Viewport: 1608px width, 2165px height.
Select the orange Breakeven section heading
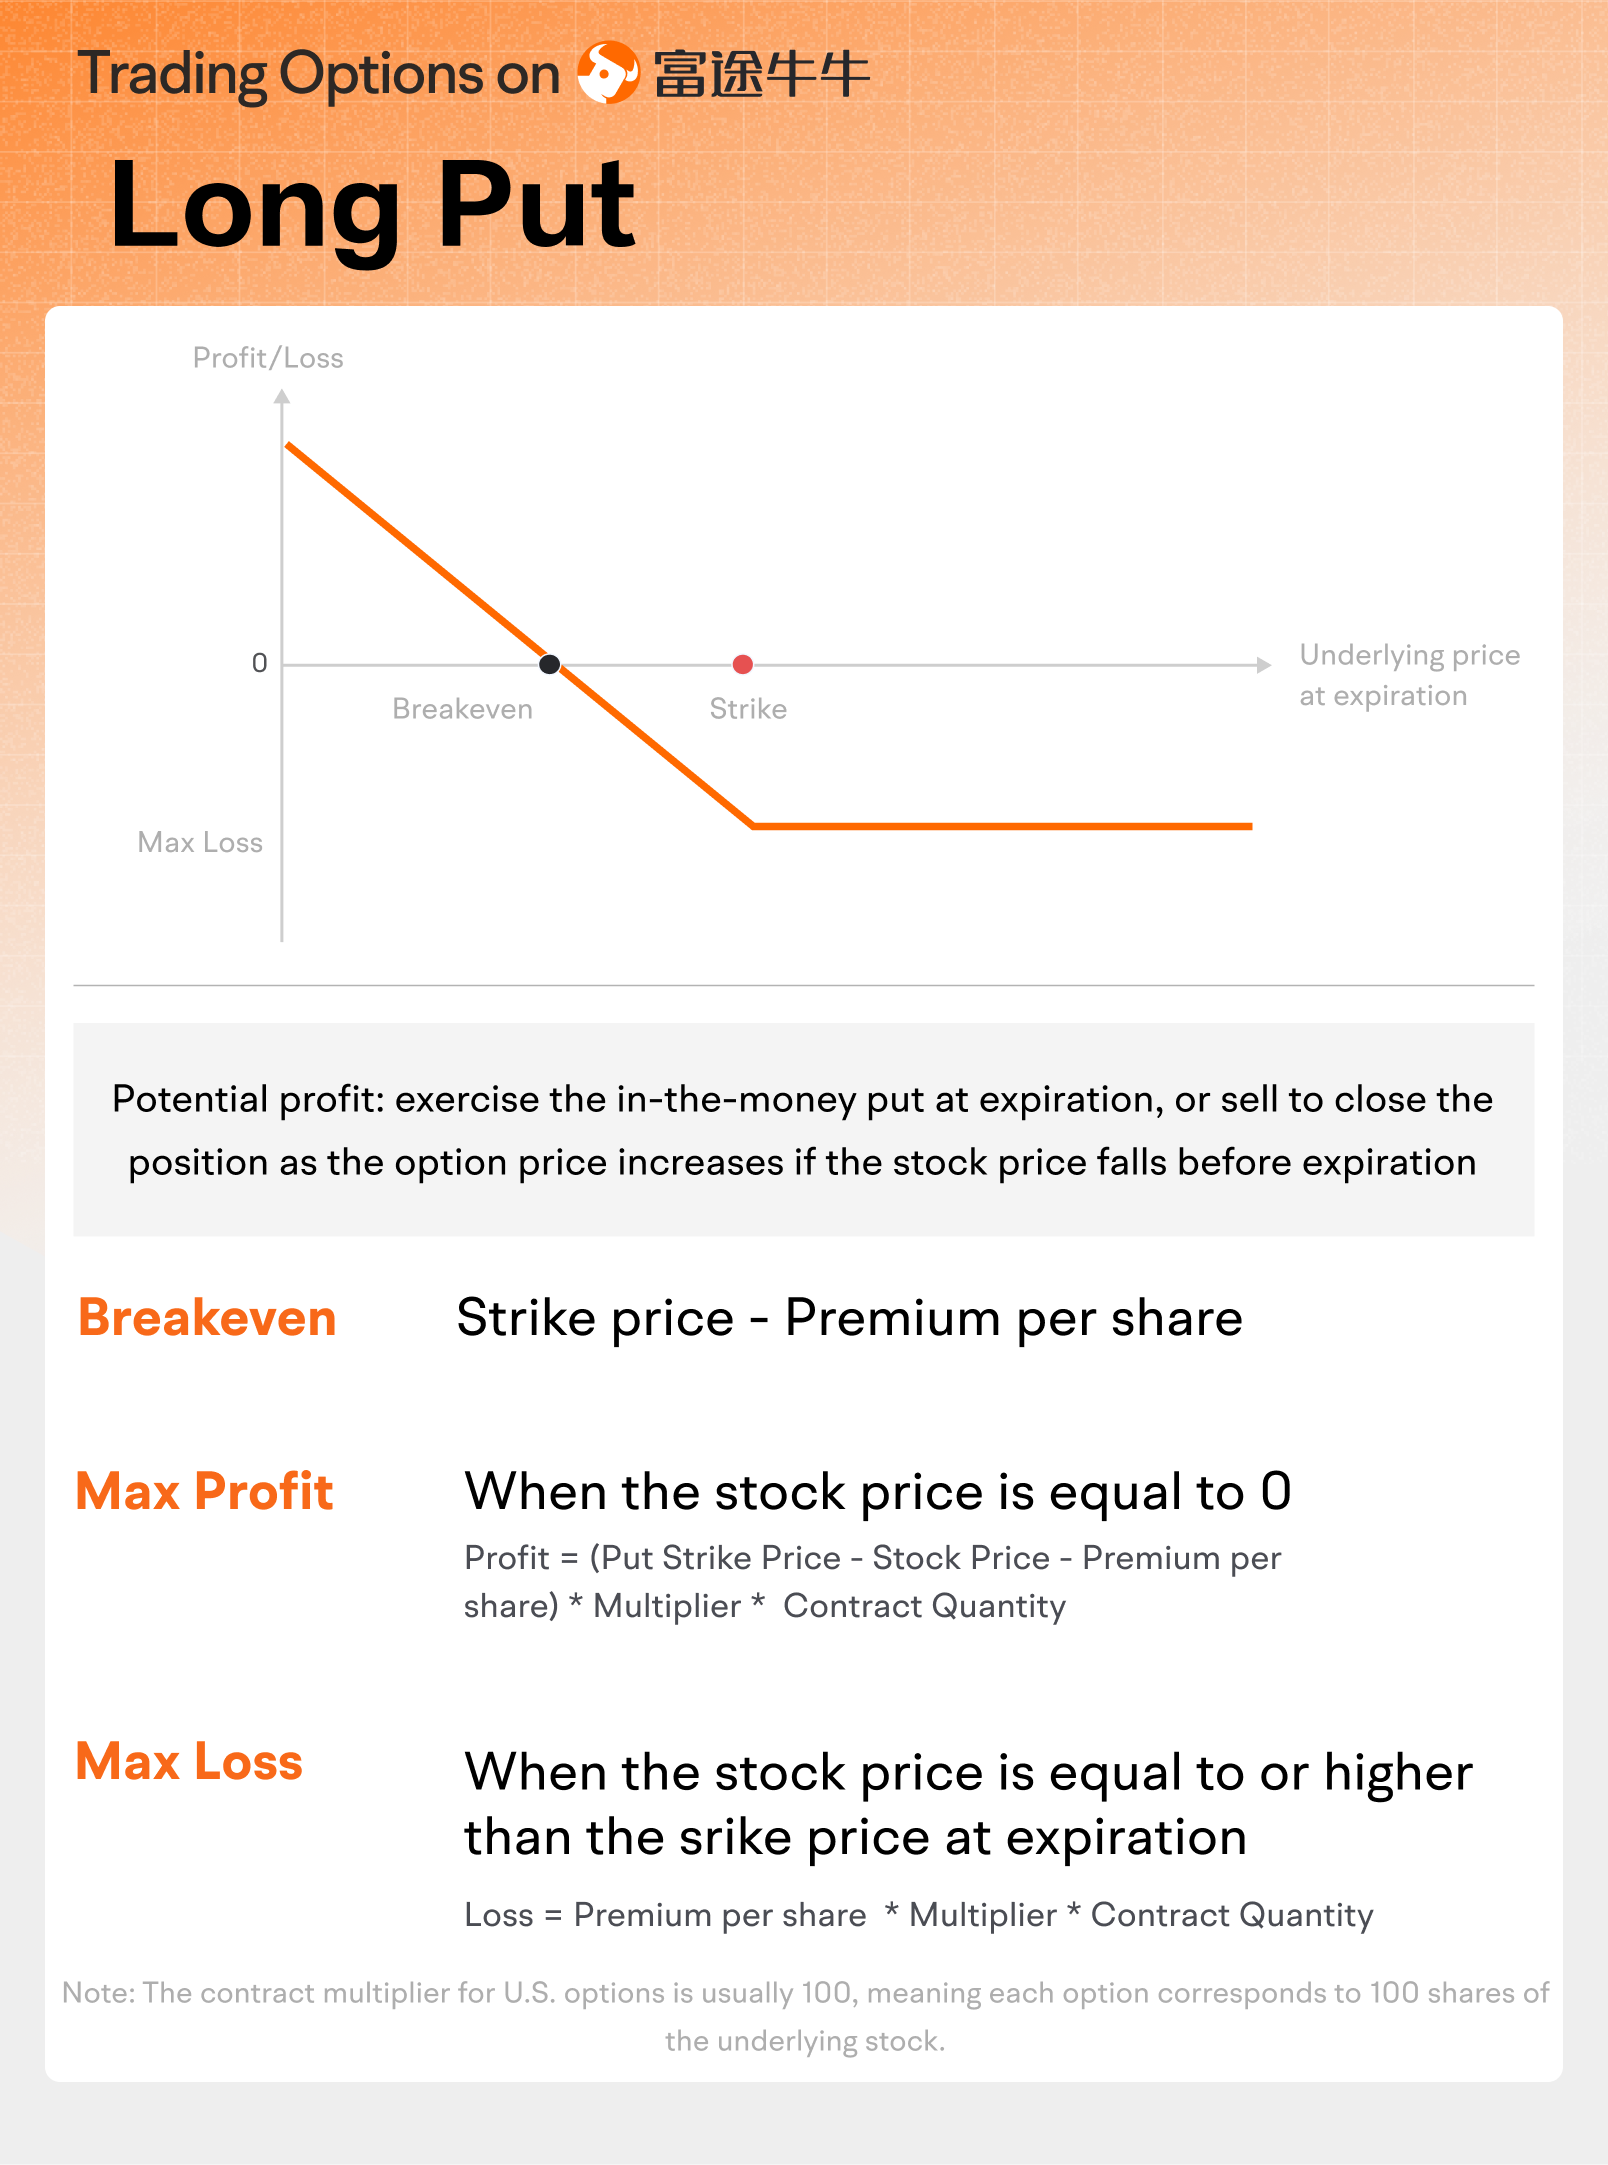(x=207, y=1317)
